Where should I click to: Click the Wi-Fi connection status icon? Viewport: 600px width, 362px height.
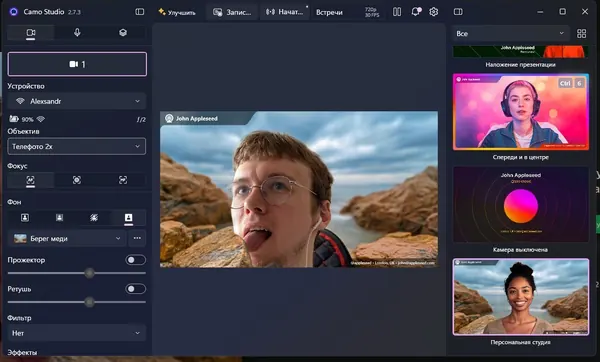(x=41, y=119)
